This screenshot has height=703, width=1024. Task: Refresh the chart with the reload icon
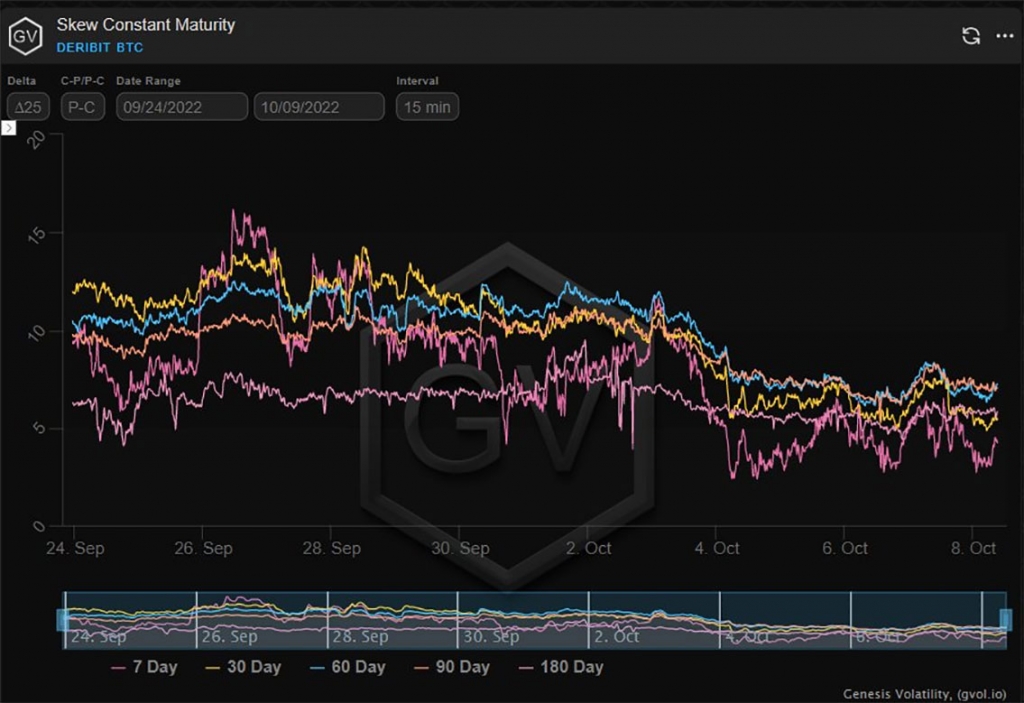(970, 36)
